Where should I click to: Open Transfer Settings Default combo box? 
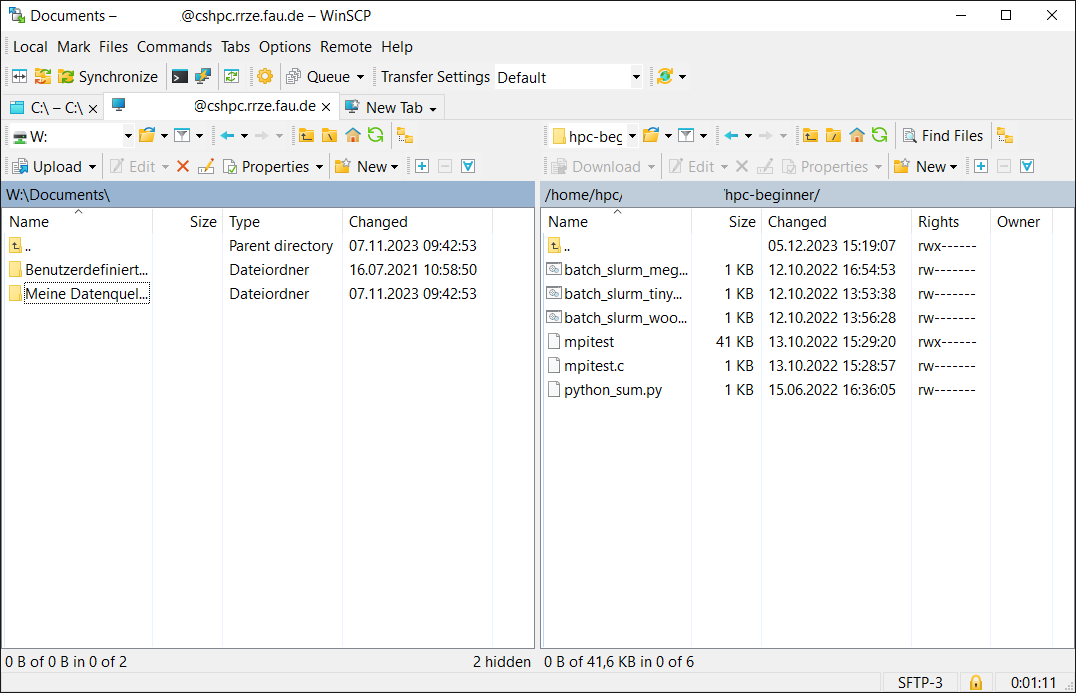pos(569,77)
